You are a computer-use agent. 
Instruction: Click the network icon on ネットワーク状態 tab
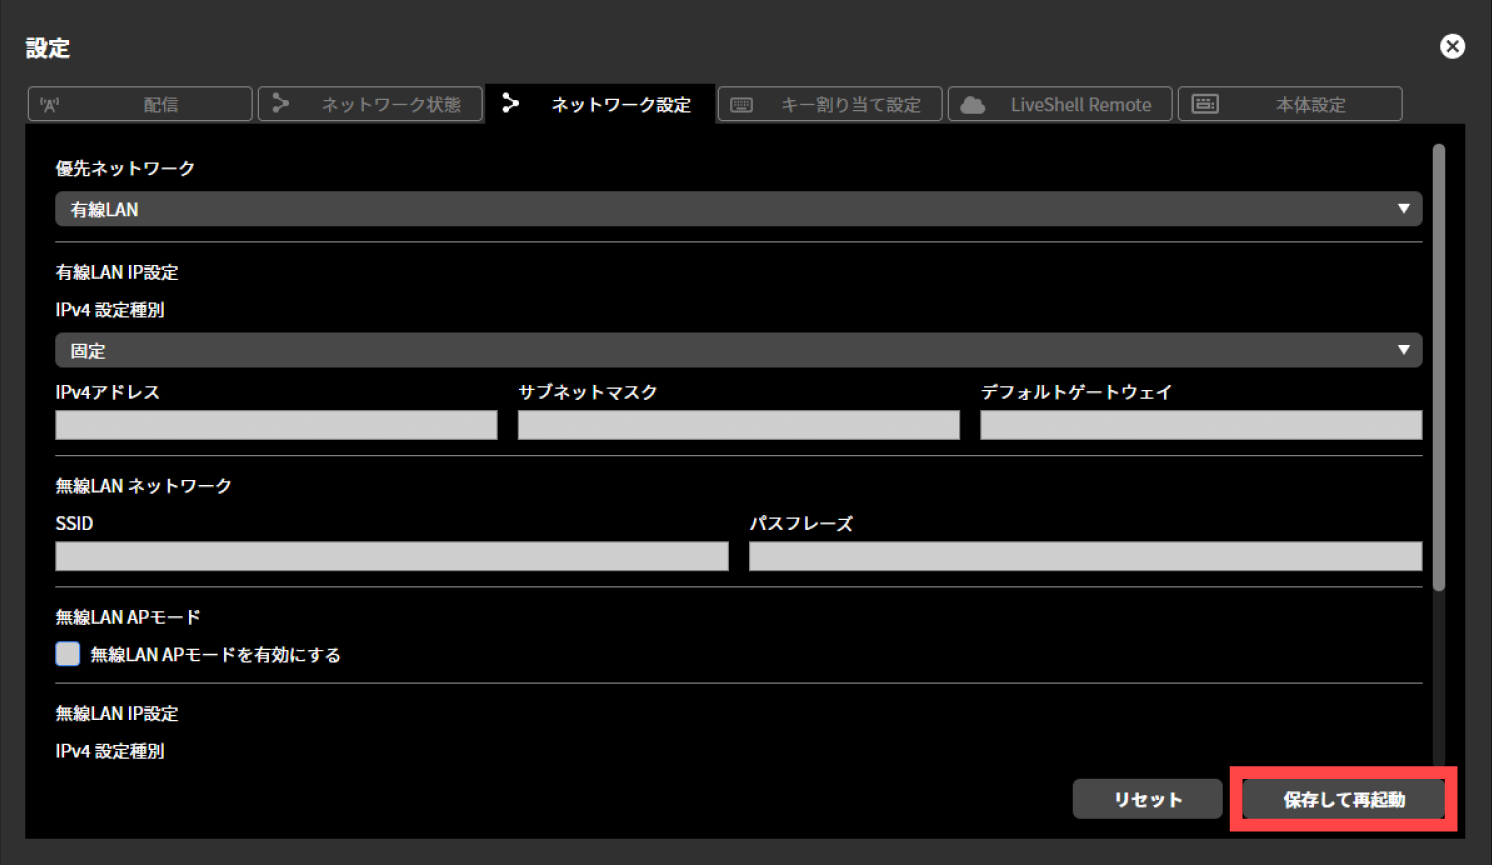281,104
